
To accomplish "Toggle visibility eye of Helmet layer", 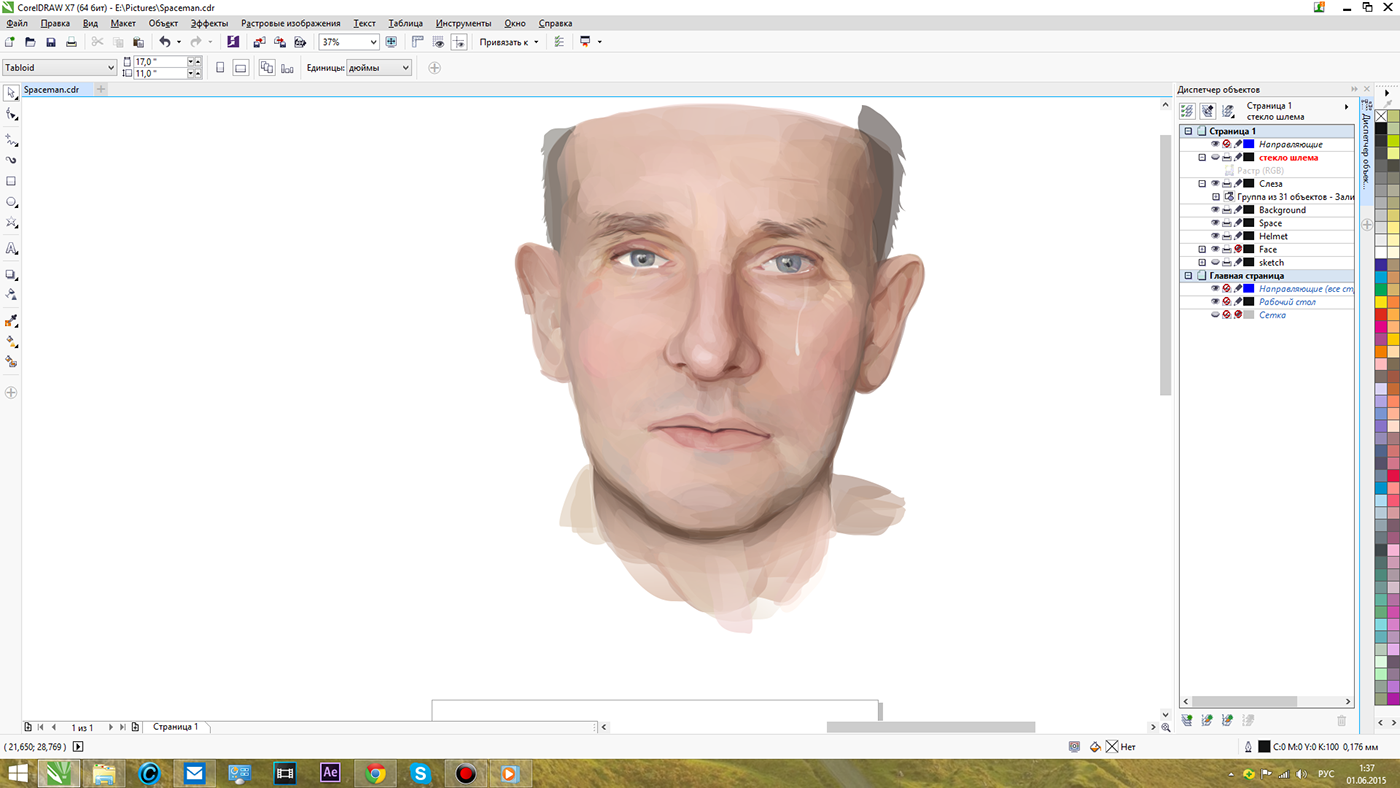I will click(x=1215, y=236).
